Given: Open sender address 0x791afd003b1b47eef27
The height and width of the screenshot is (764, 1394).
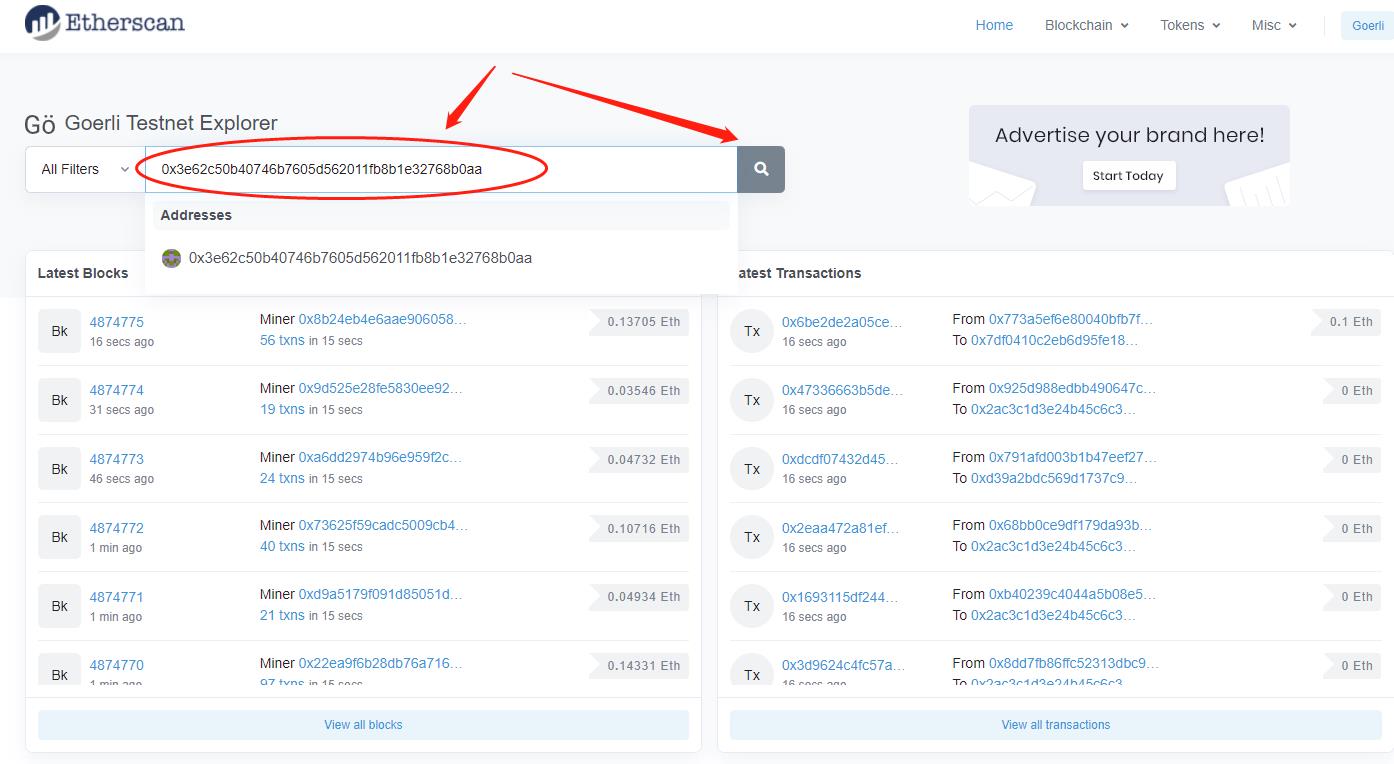Looking at the screenshot, I should pyautogui.click(x=1073, y=457).
